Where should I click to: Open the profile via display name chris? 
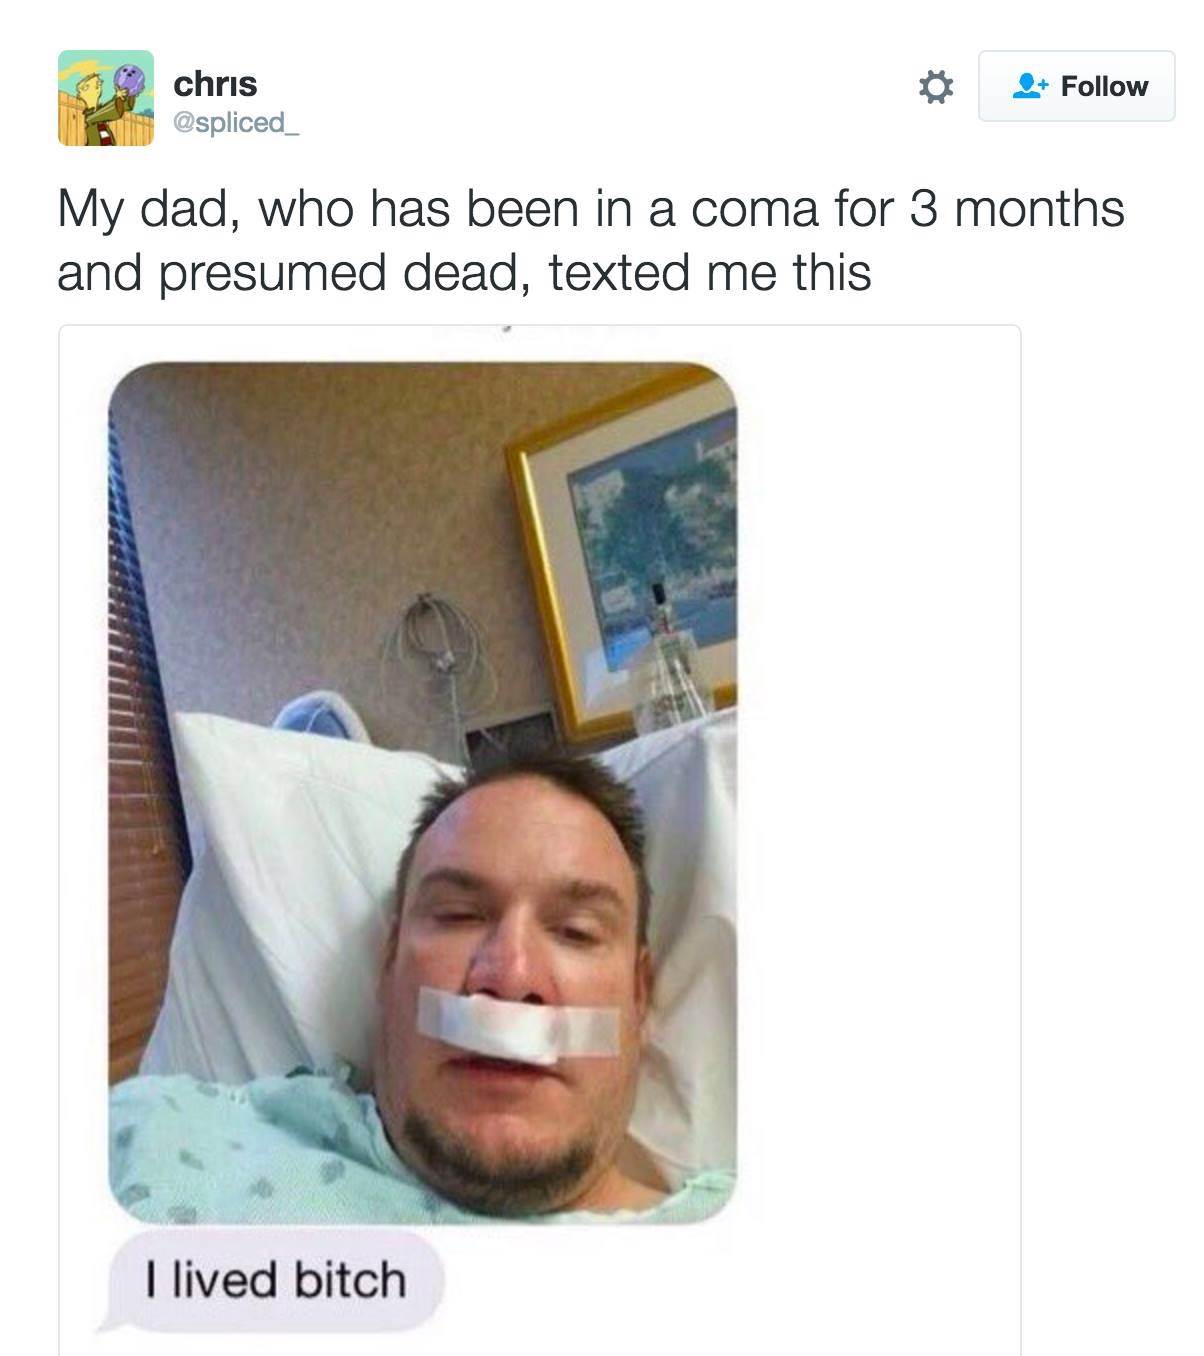pyautogui.click(x=215, y=83)
